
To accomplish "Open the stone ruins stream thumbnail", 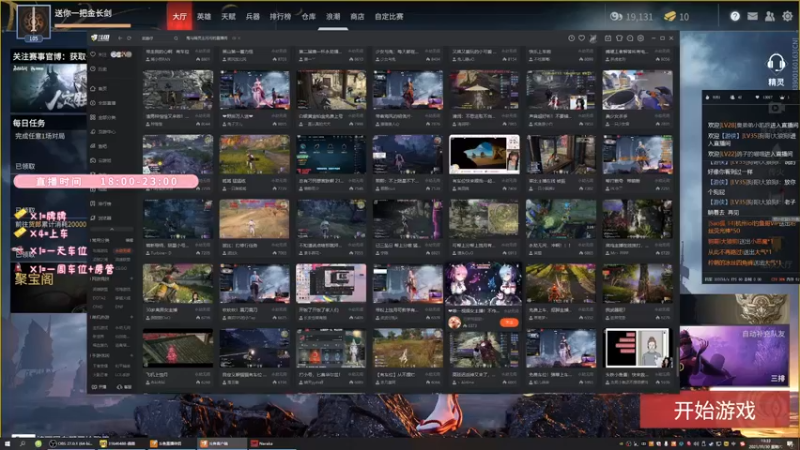I will [x=178, y=90].
